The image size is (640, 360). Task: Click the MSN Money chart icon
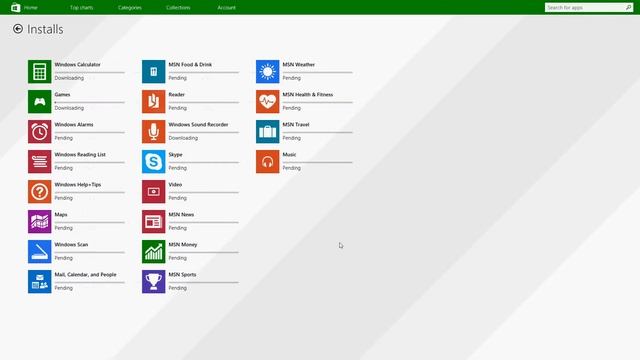[x=153, y=251]
